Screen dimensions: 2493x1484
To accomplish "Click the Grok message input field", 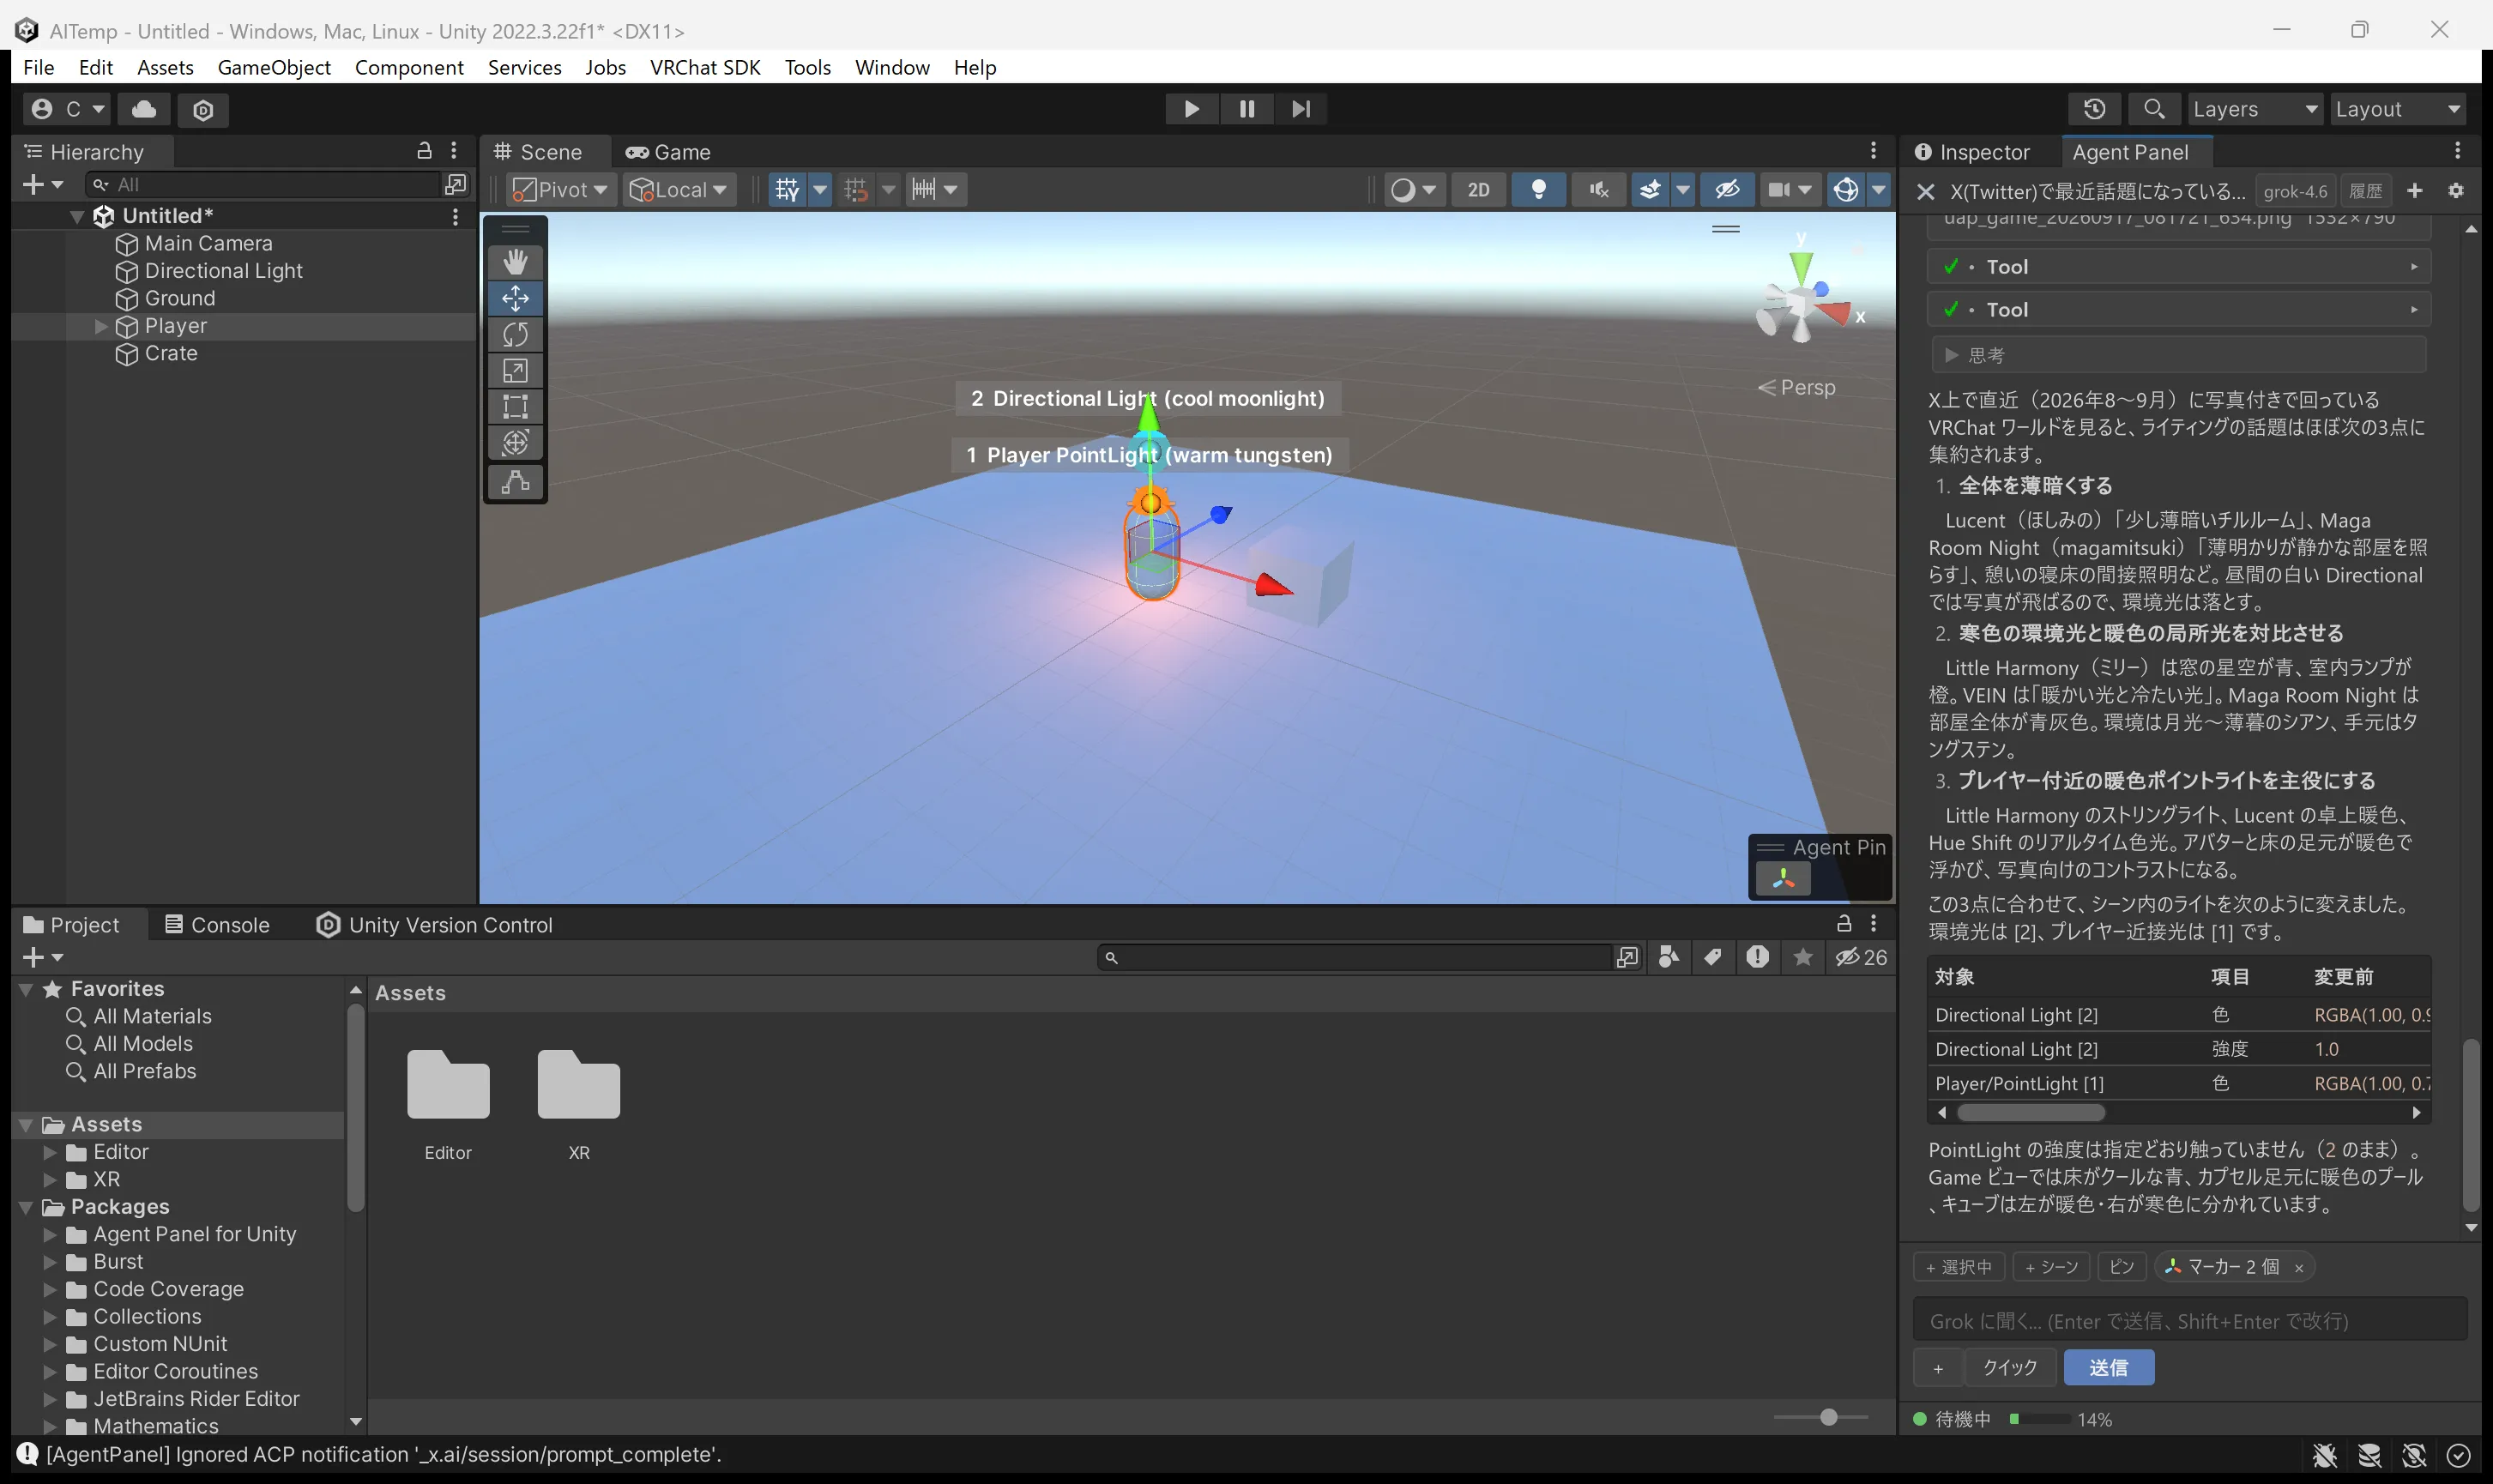I will click(2190, 1321).
